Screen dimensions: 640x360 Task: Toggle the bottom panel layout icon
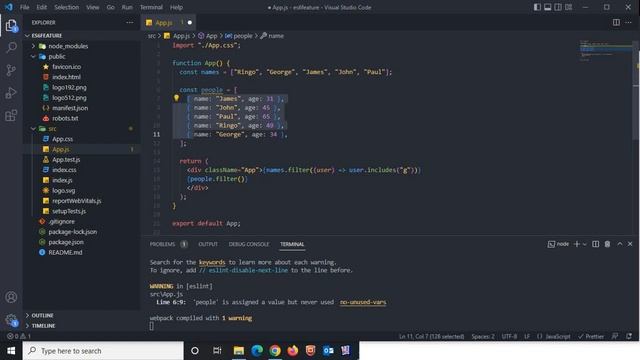coord(548,7)
